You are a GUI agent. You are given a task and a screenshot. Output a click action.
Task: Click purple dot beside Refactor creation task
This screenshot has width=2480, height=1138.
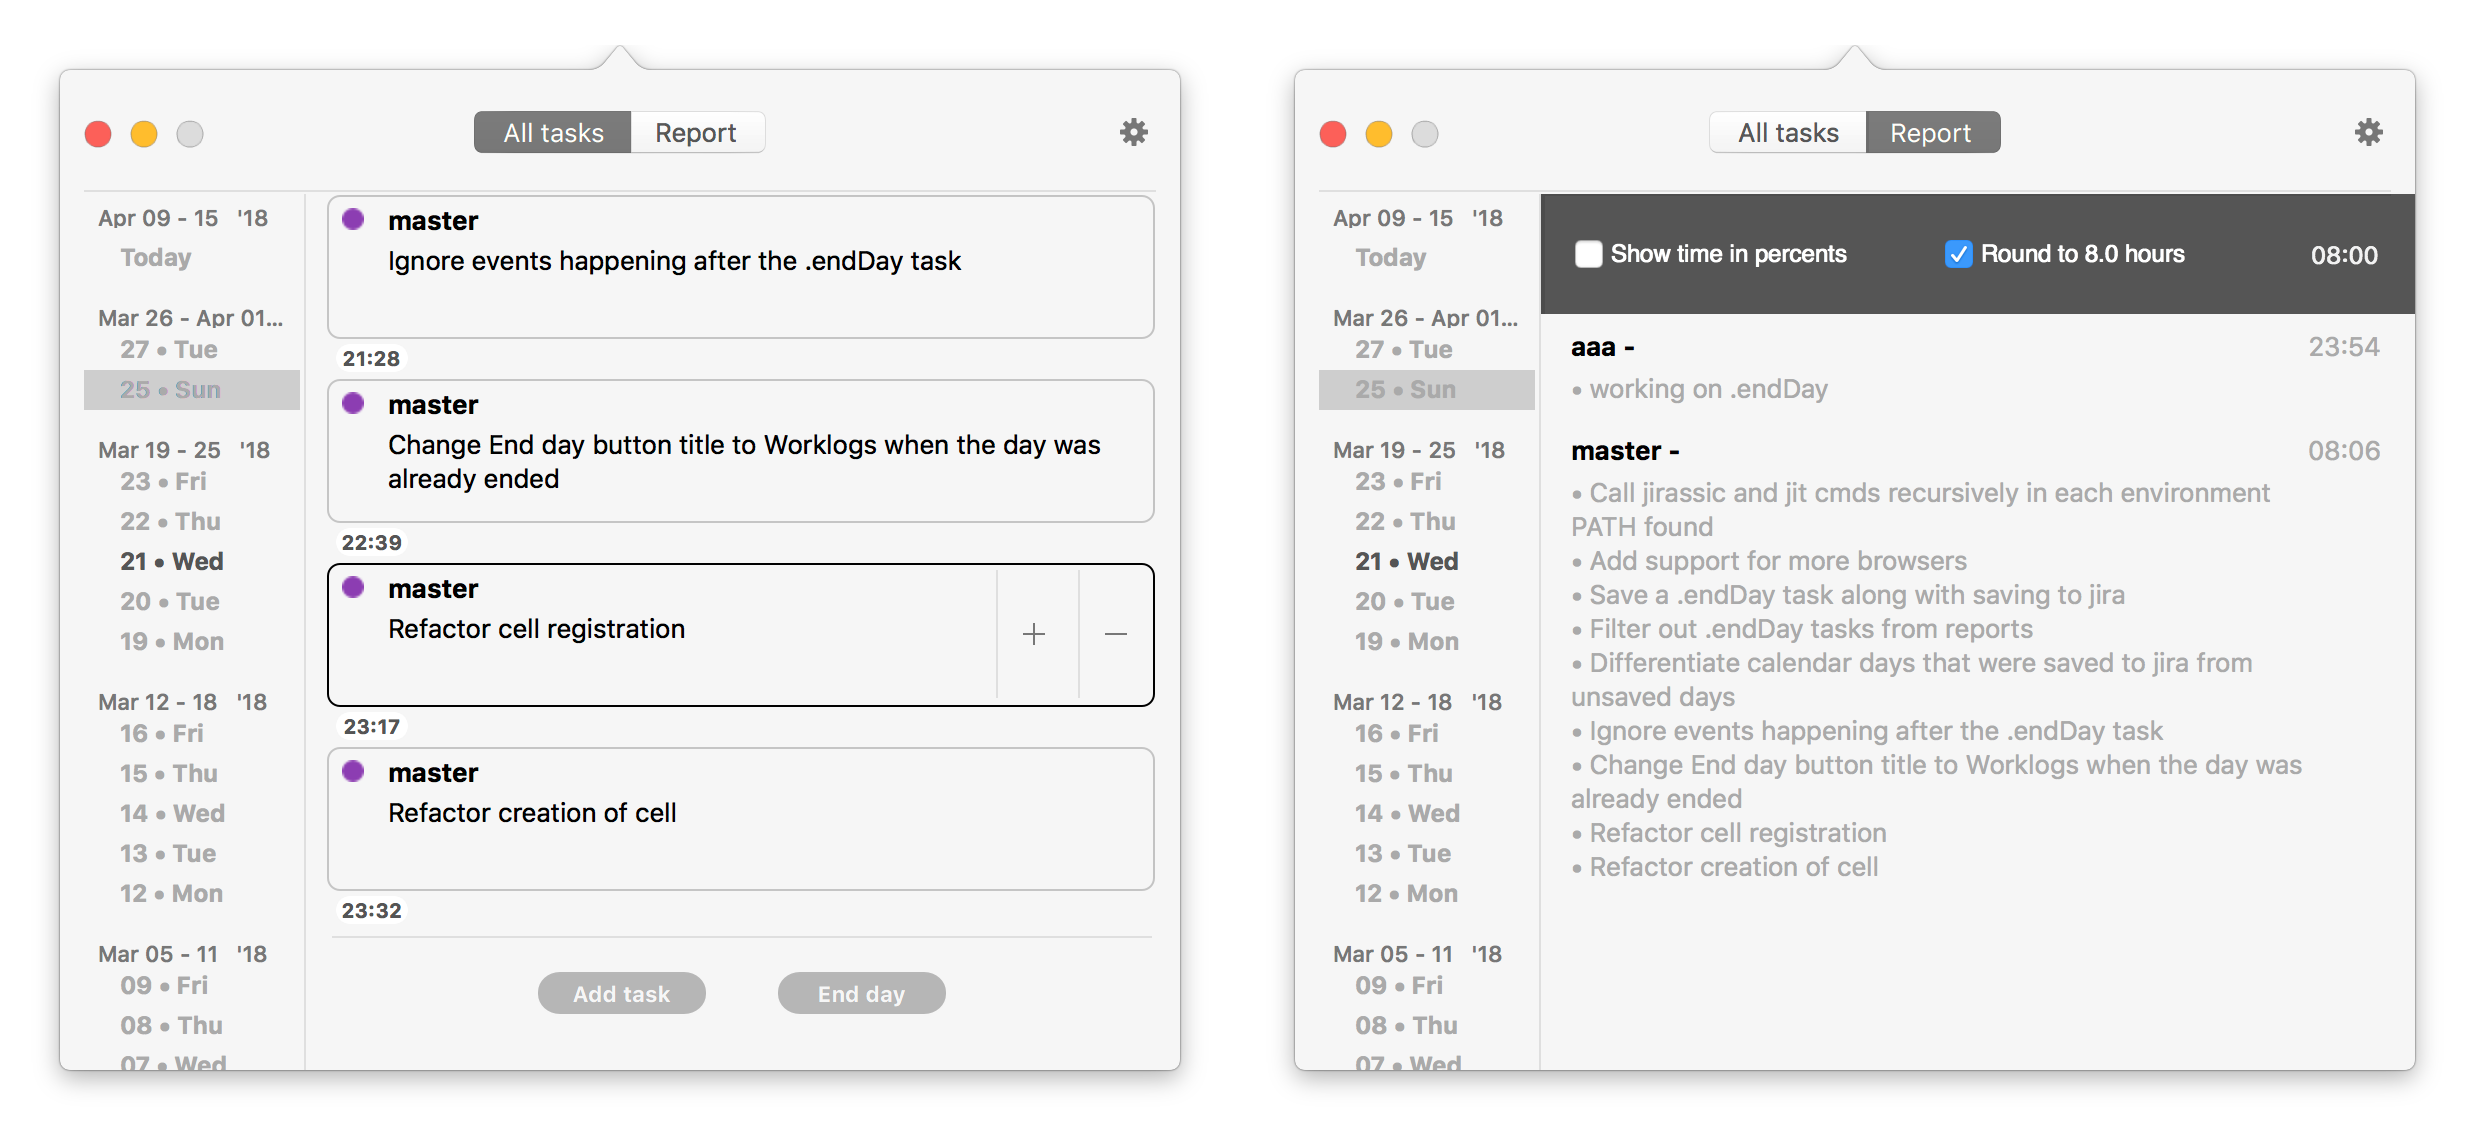tap(353, 771)
